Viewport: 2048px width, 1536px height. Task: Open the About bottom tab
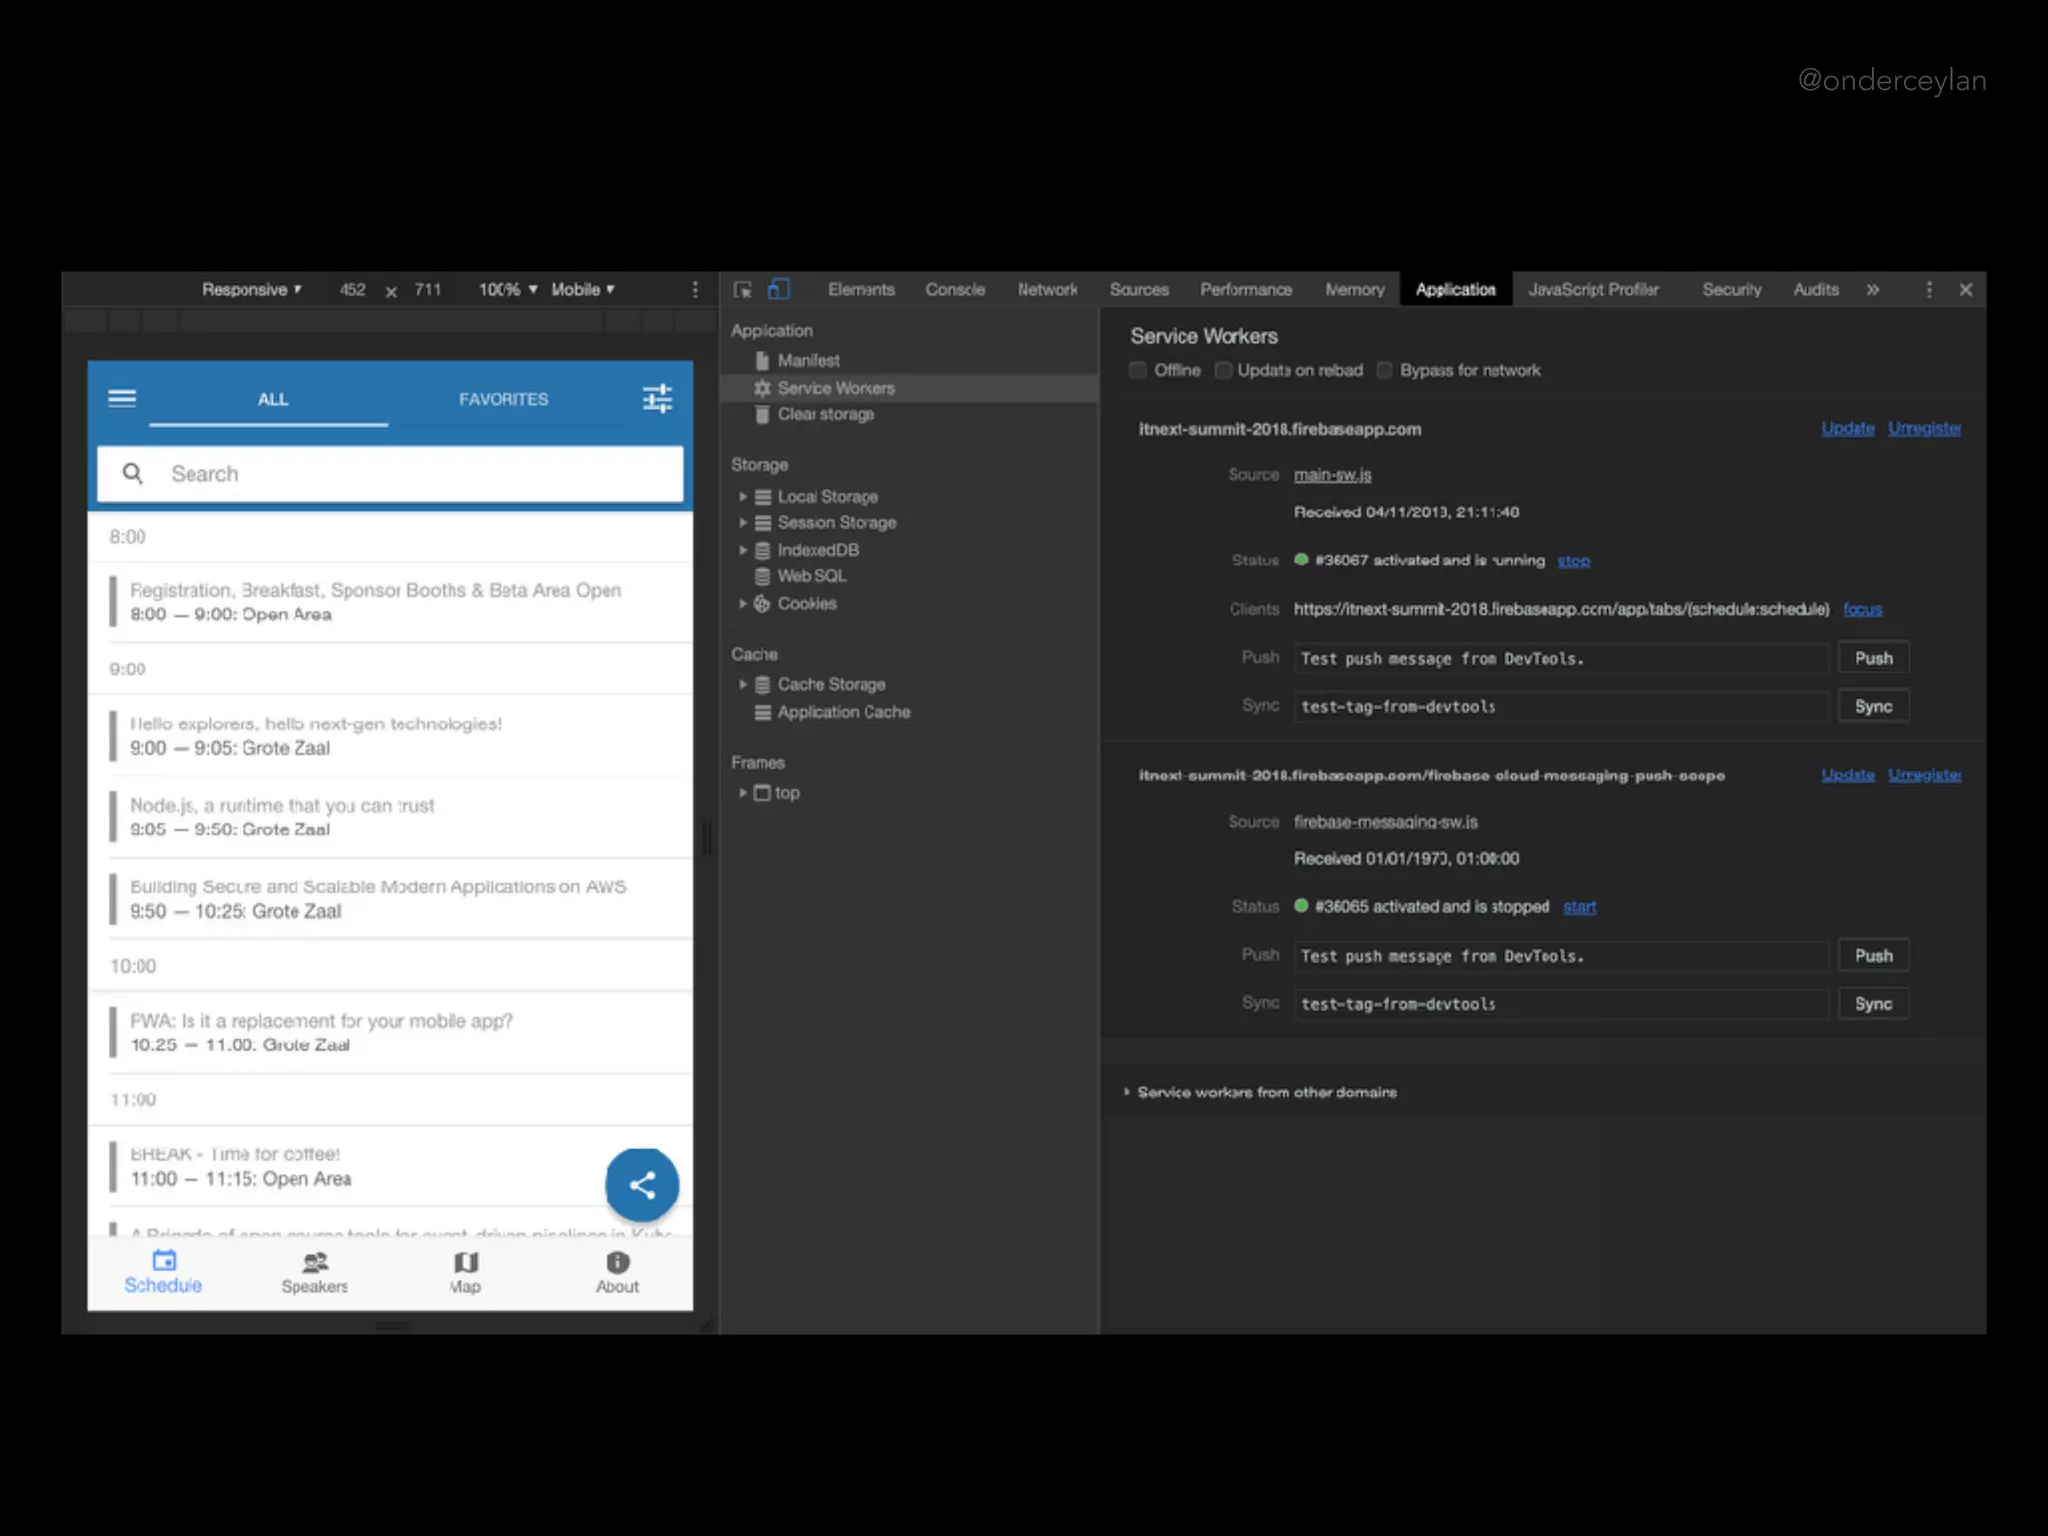pos(617,1272)
